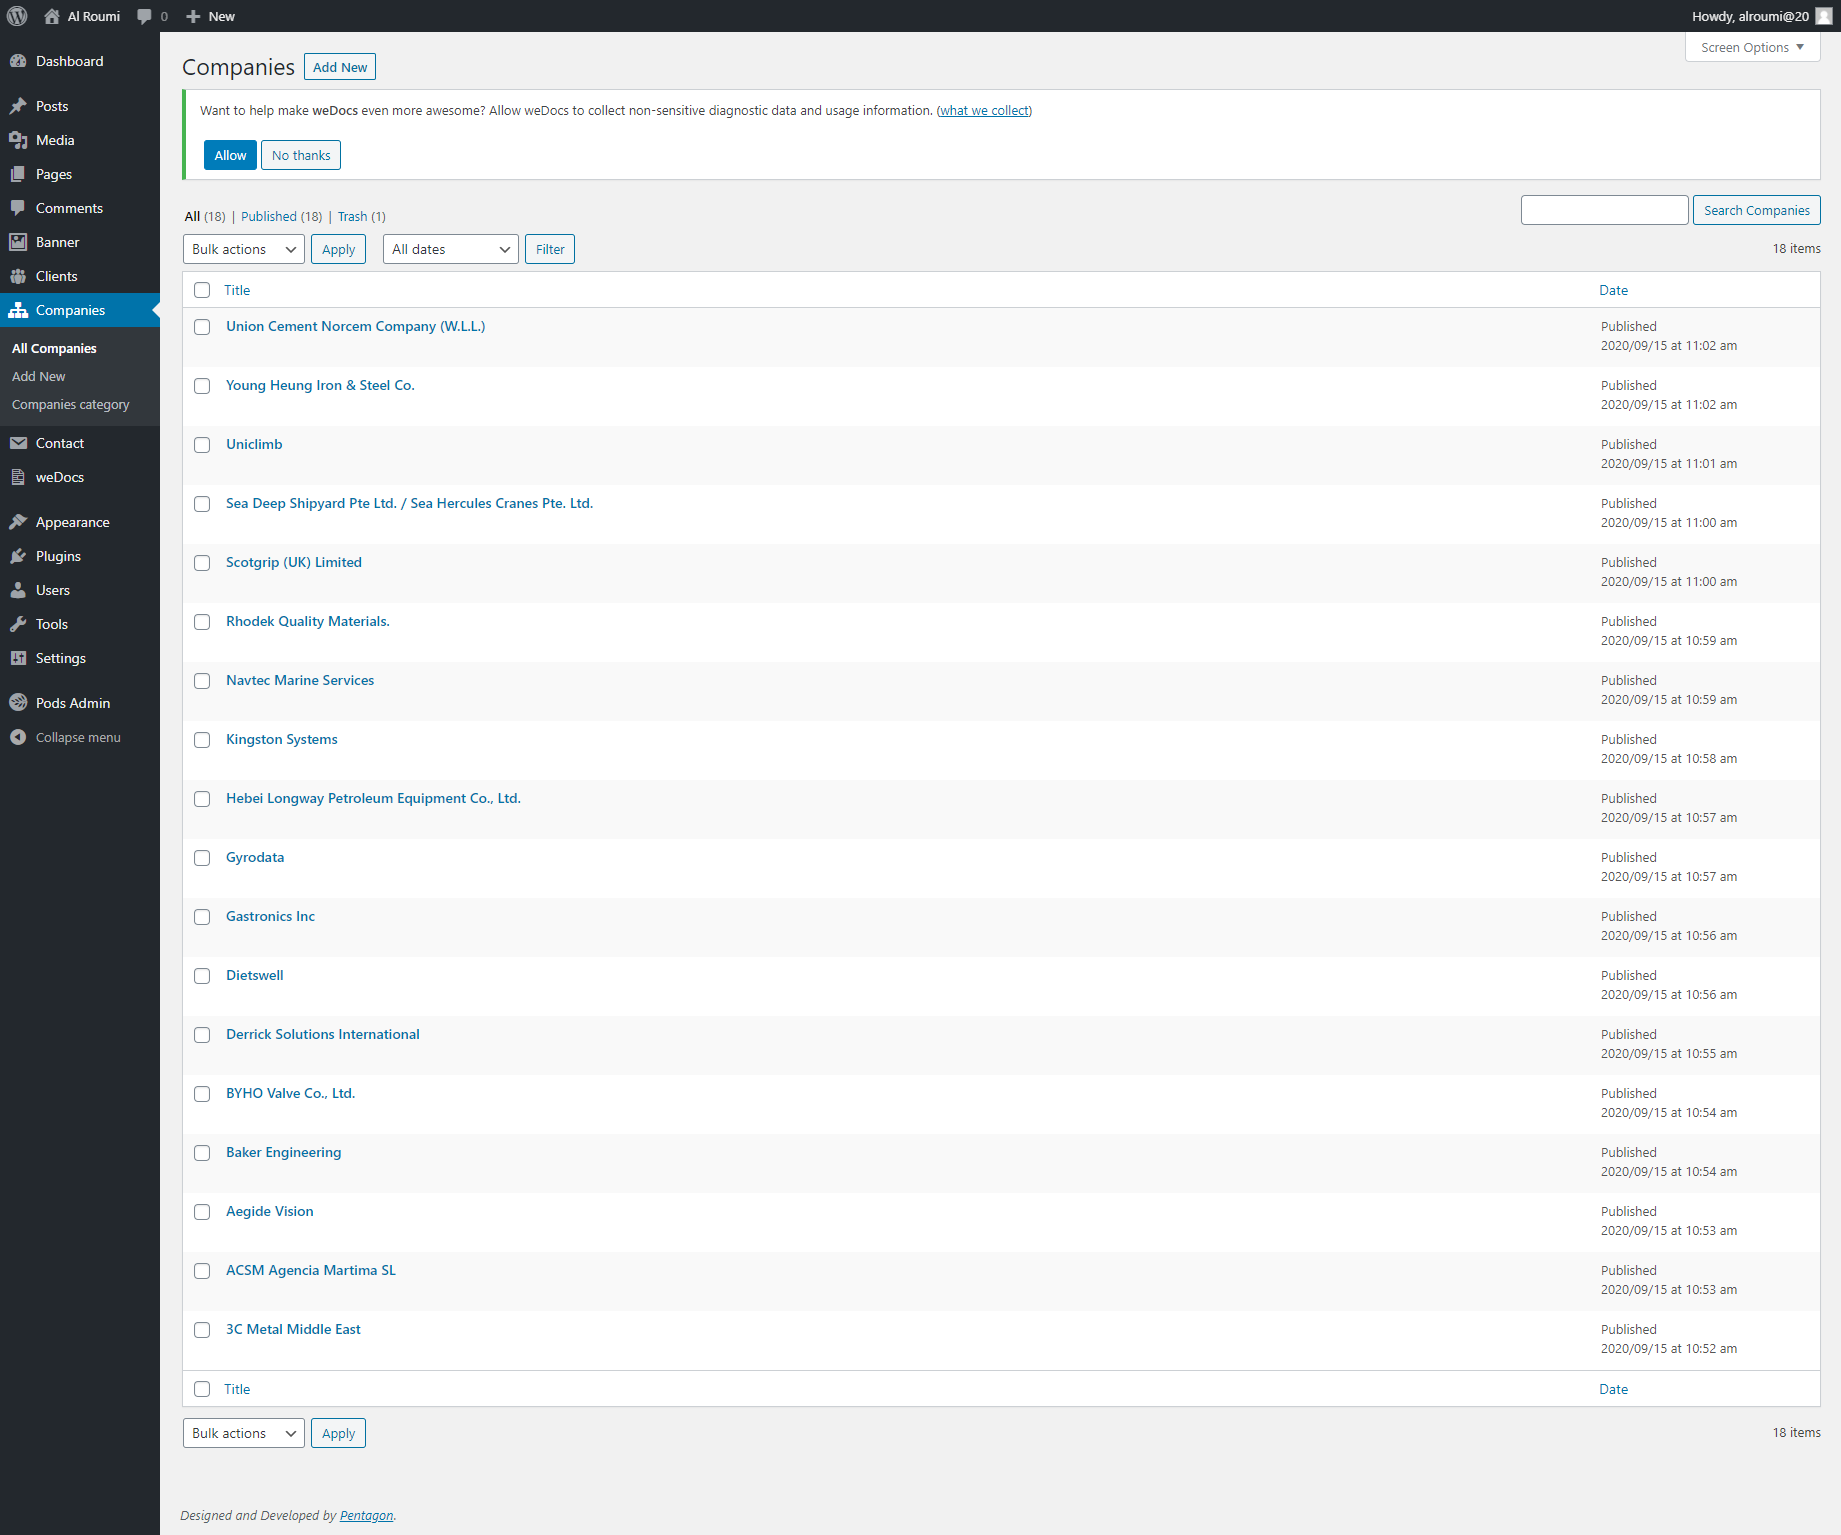Screen dimensions: 1841x1535
Task: Click the WordPress logo icon
Action: click(x=17, y=16)
